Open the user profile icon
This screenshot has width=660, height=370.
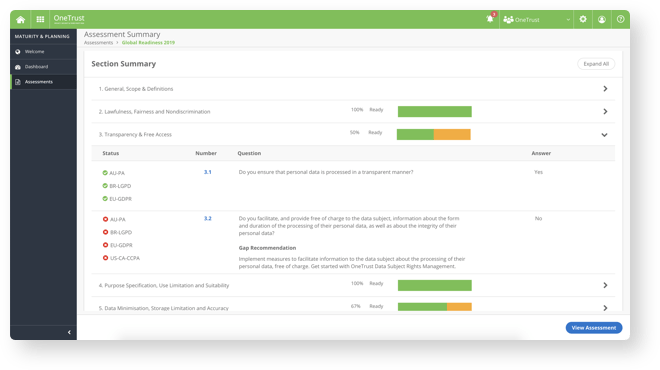(602, 19)
